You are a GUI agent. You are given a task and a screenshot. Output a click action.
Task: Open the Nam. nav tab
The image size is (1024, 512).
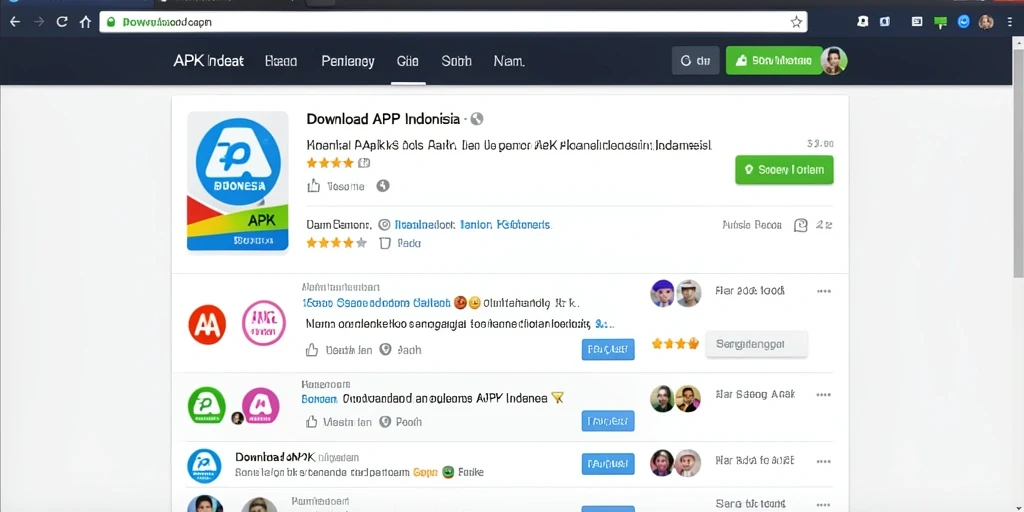(x=509, y=61)
